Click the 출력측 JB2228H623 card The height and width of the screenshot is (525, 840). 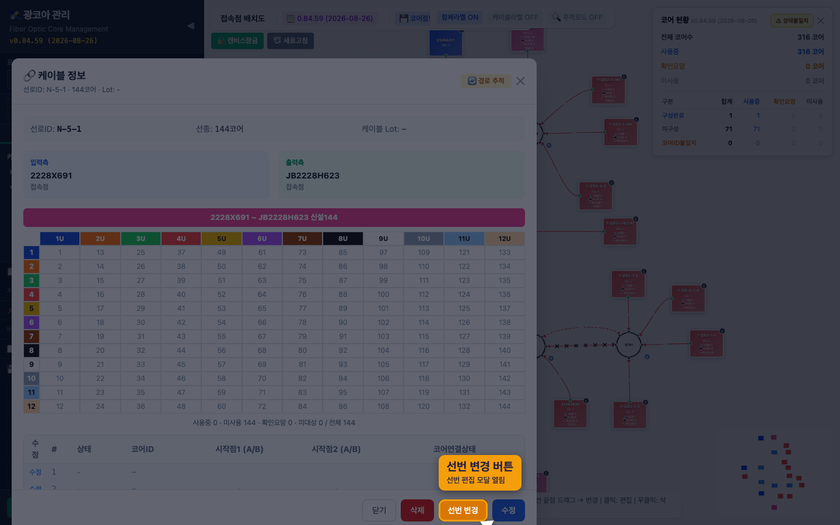(x=402, y=175)
